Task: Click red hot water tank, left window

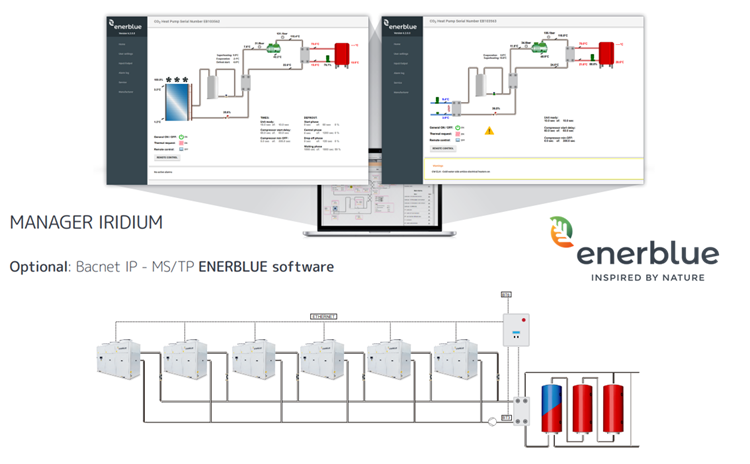Action: (342, 54)
